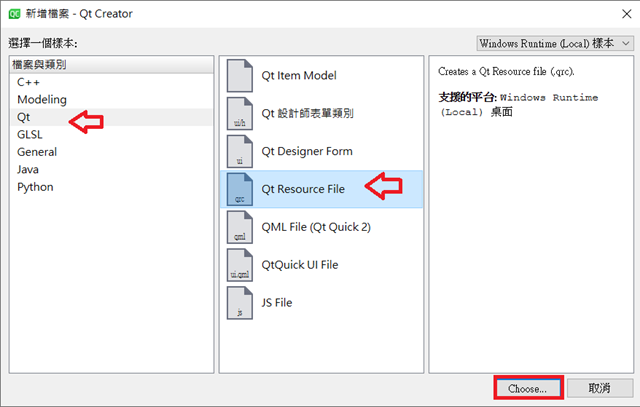640x407 pixels.
Task: Select the JS File template label
Action: click(x=277, y=303)
